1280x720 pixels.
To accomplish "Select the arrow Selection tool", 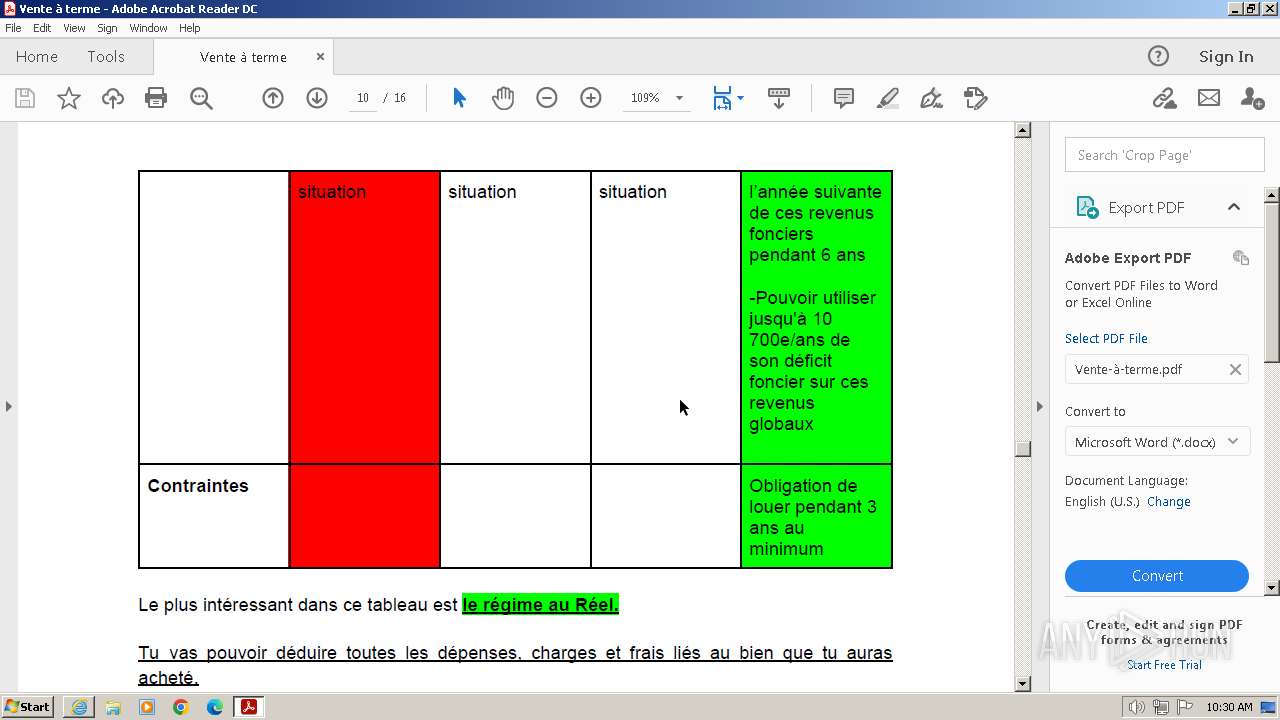I will click(x=459, y=98).
